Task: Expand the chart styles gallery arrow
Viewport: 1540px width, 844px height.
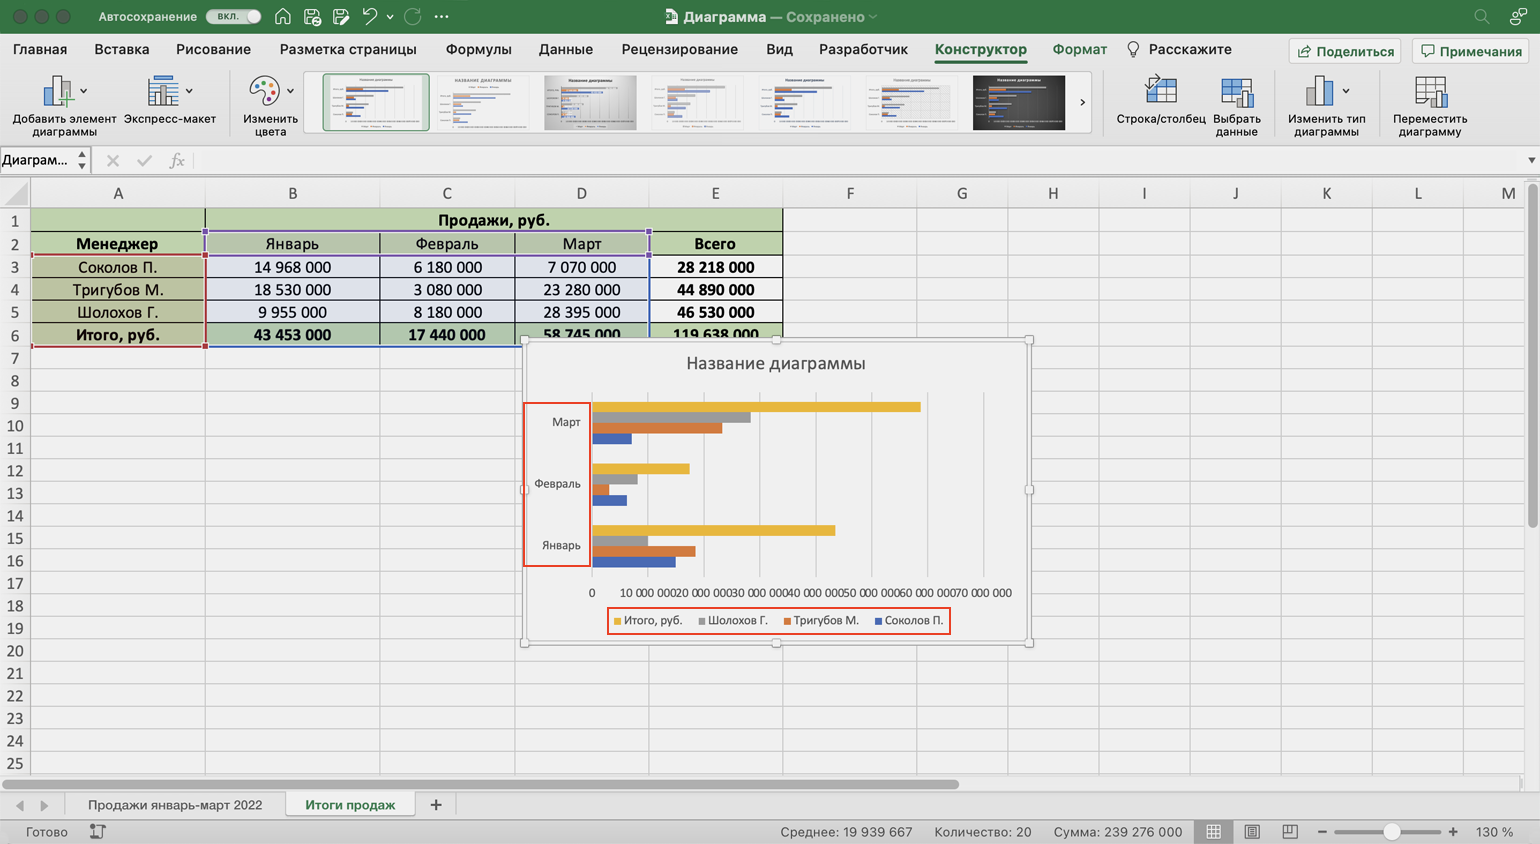Action: (1082, 102)
